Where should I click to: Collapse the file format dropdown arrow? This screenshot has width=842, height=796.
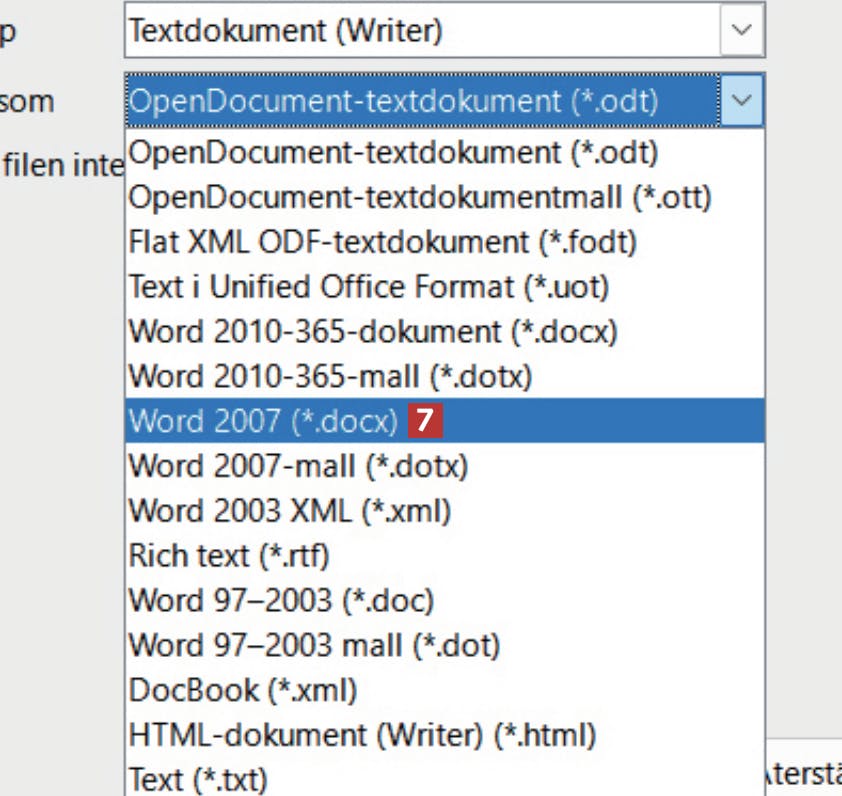(741, 100)
